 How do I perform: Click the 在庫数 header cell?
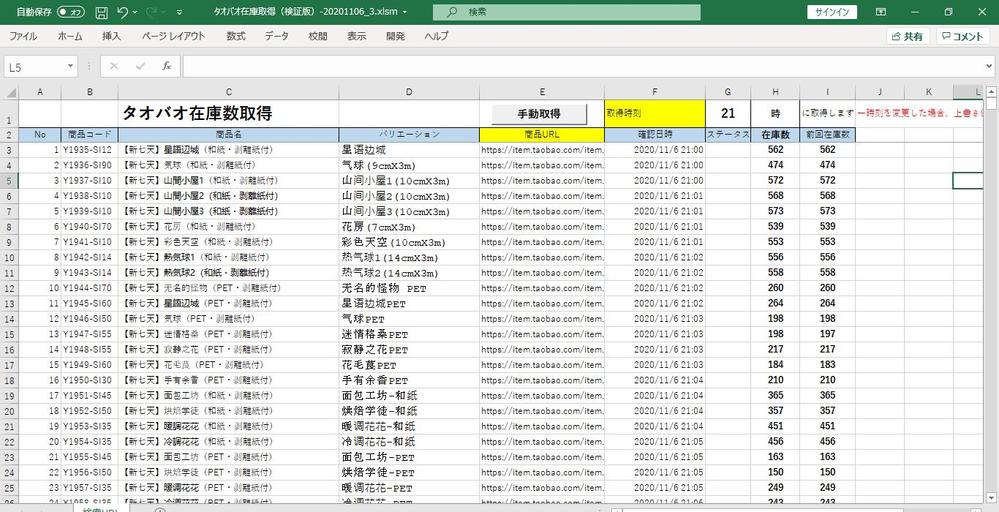775,134
